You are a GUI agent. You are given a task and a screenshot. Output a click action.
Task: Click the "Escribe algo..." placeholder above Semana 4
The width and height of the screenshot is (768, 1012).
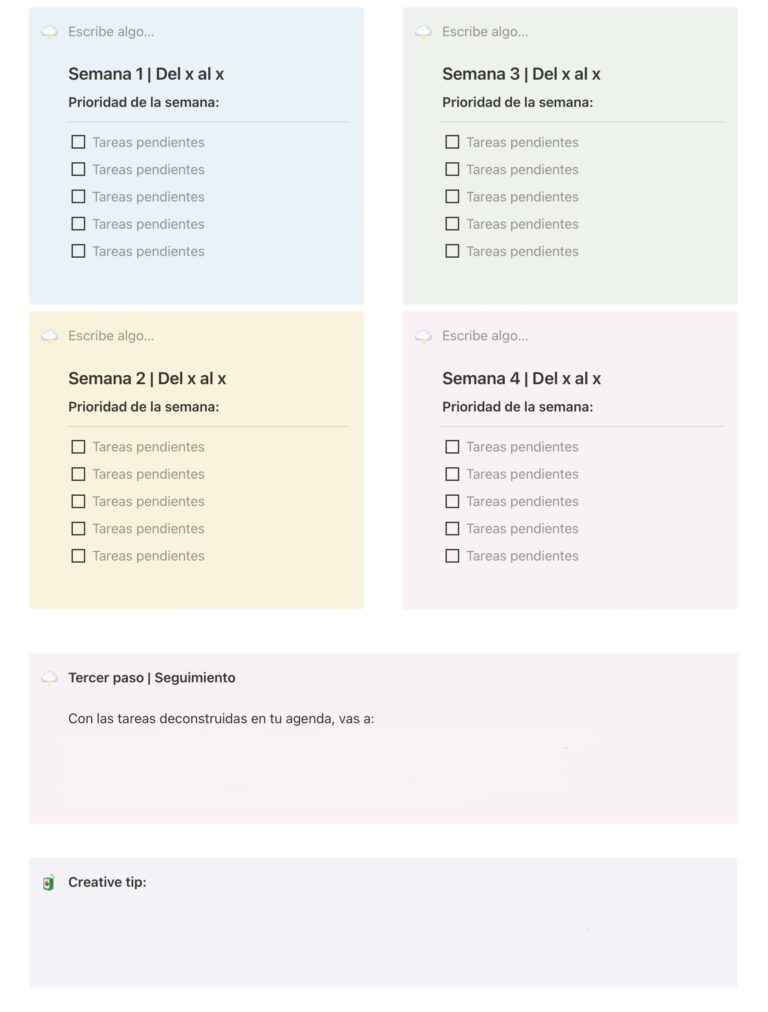(485, 336)
